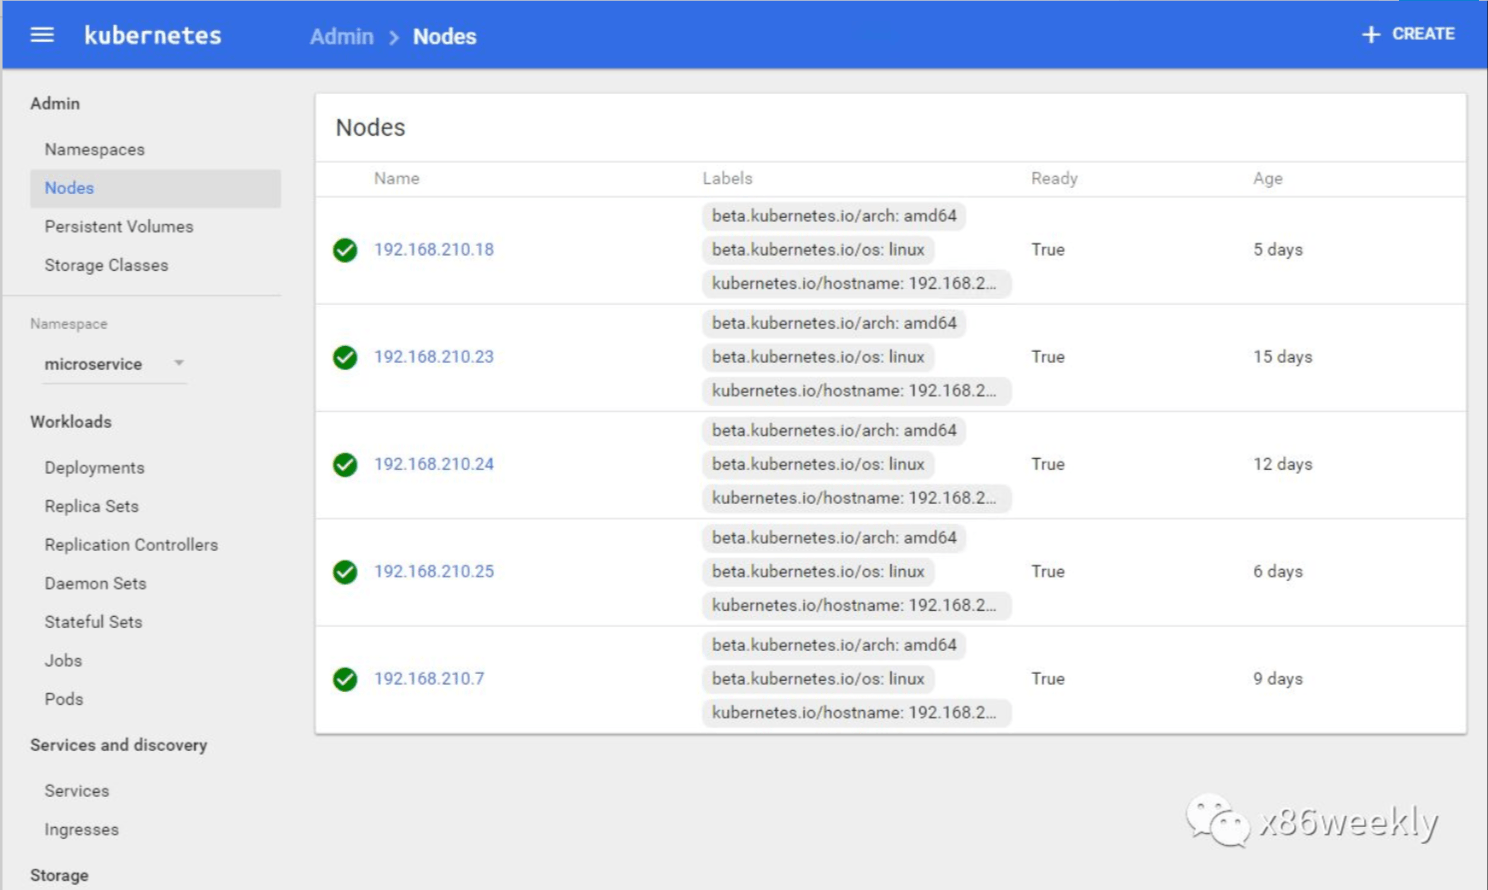Select Nodes in the sidebar
1488x890 pixels.
click(155, 188)
